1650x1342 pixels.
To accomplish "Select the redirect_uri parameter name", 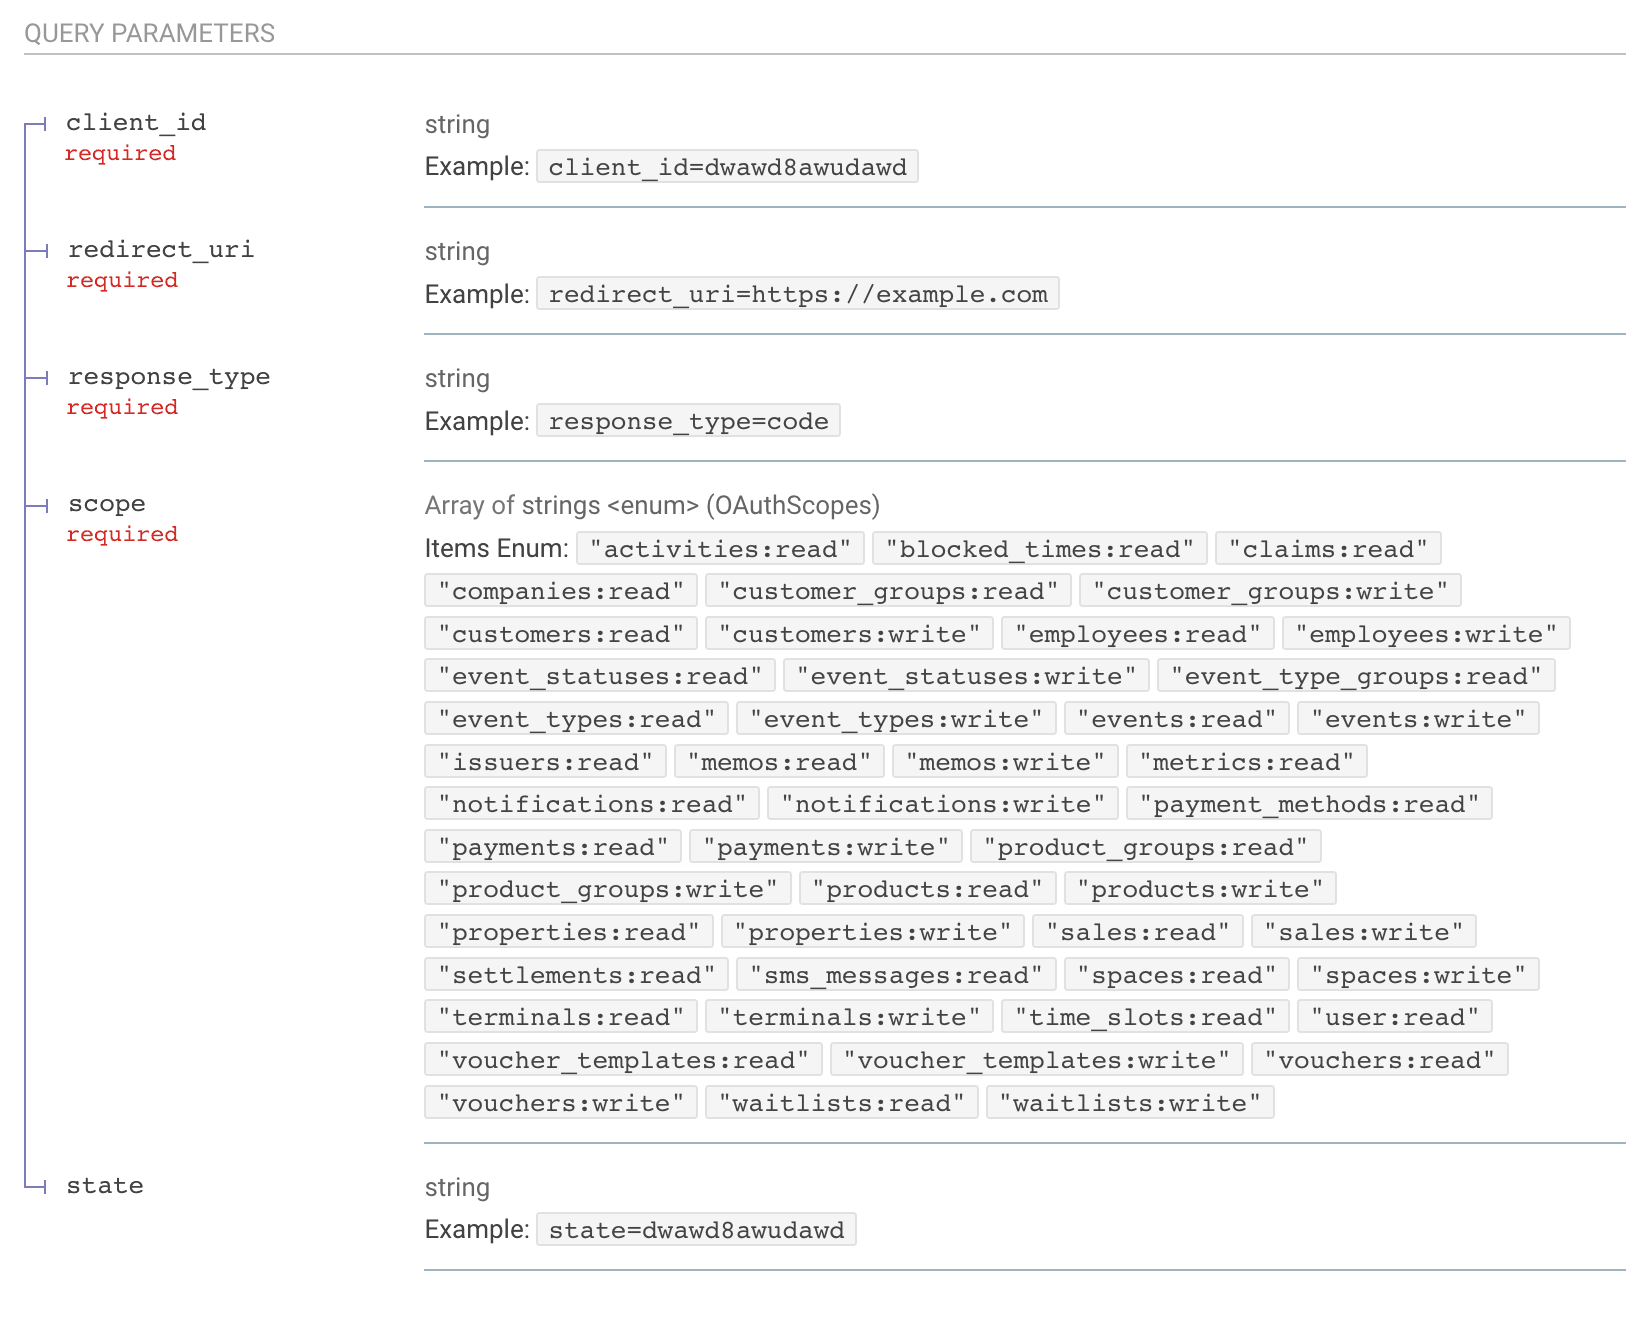I will click(x=161, y=249).
